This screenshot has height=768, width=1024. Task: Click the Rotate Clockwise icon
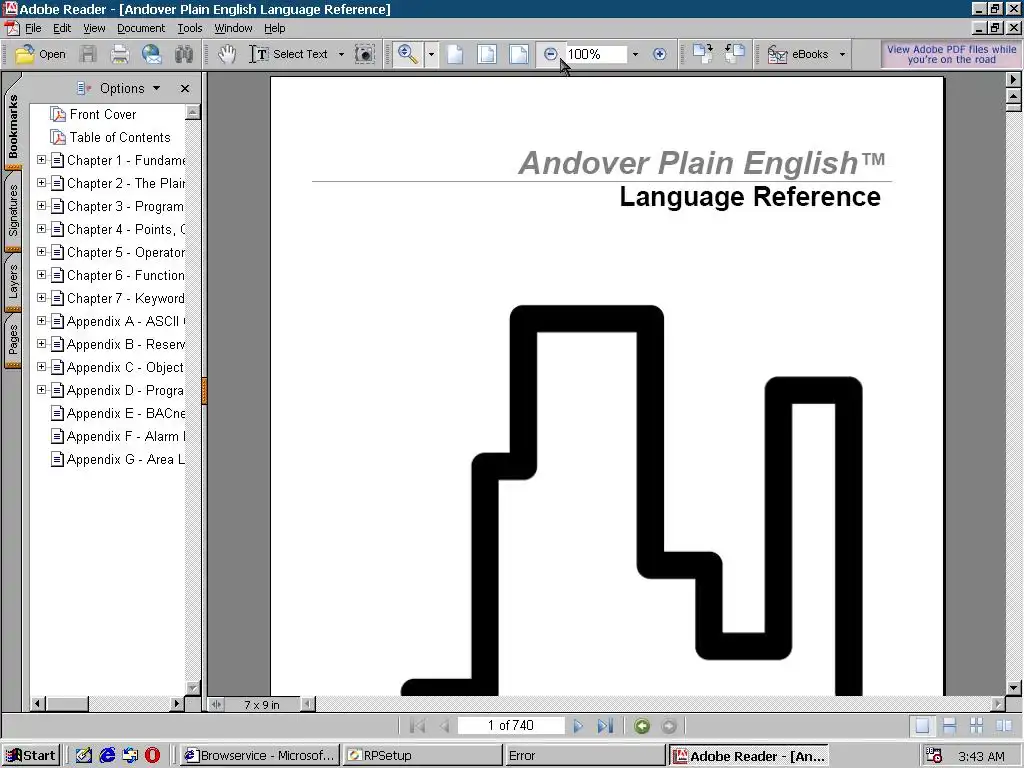703,54
